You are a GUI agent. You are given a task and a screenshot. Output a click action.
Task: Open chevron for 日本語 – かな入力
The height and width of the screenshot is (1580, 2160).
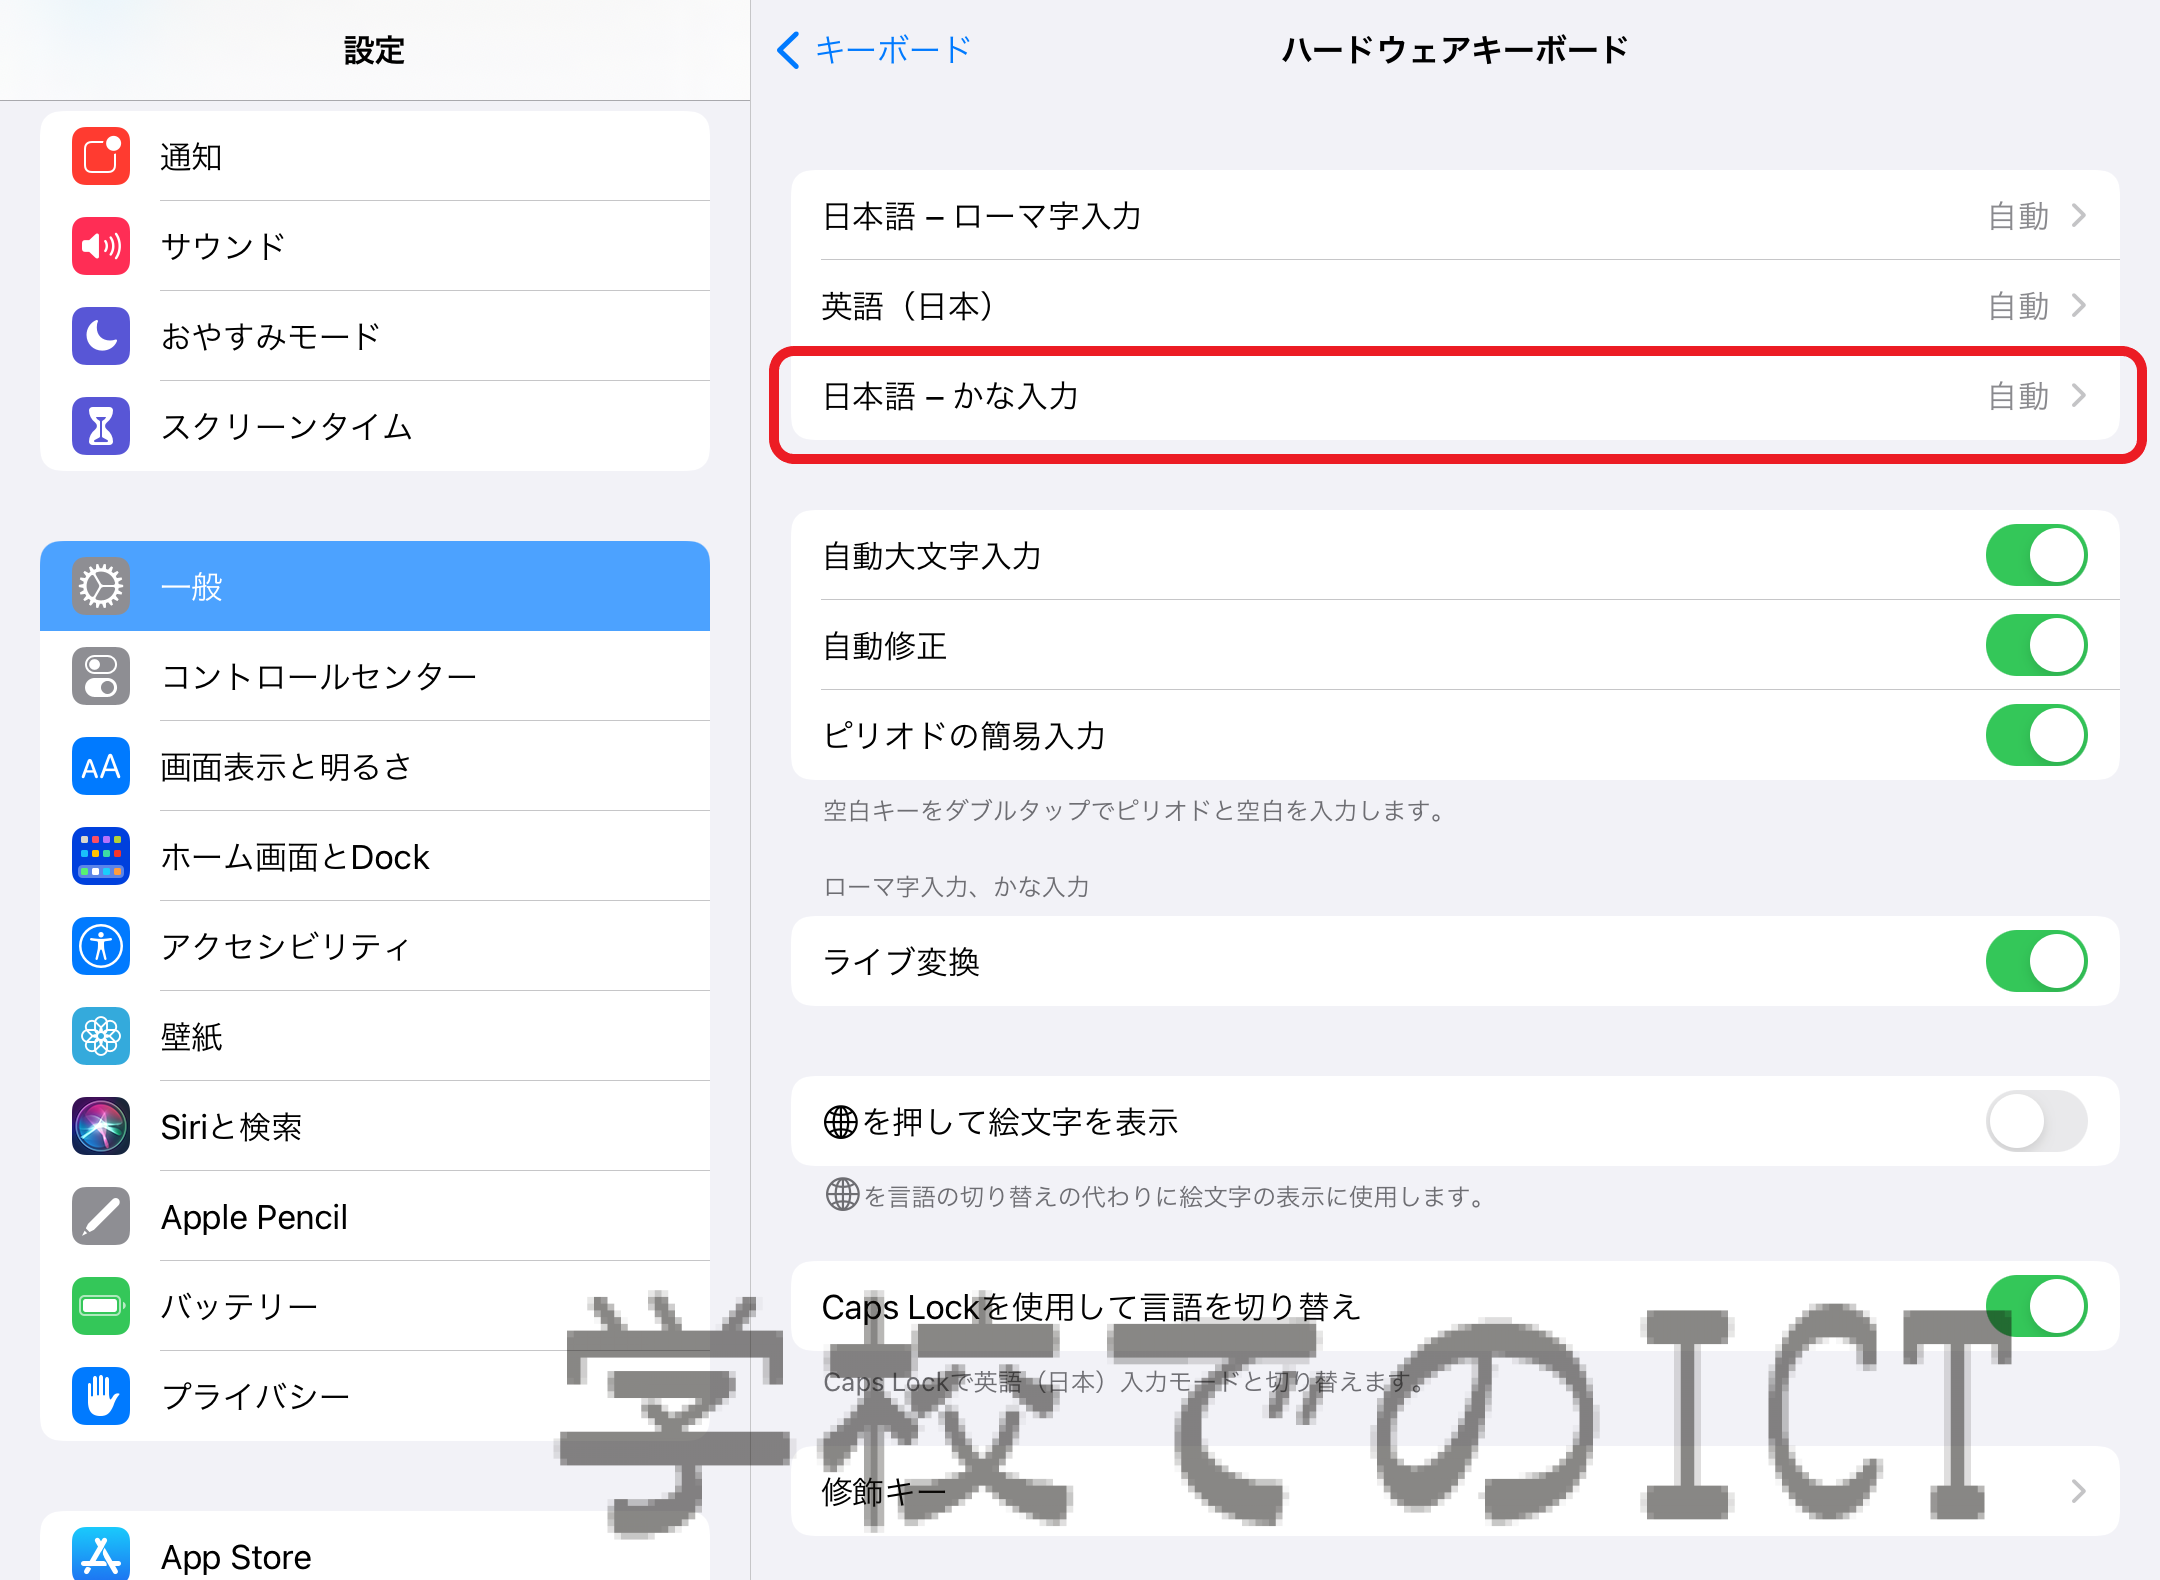[2079, 395]
